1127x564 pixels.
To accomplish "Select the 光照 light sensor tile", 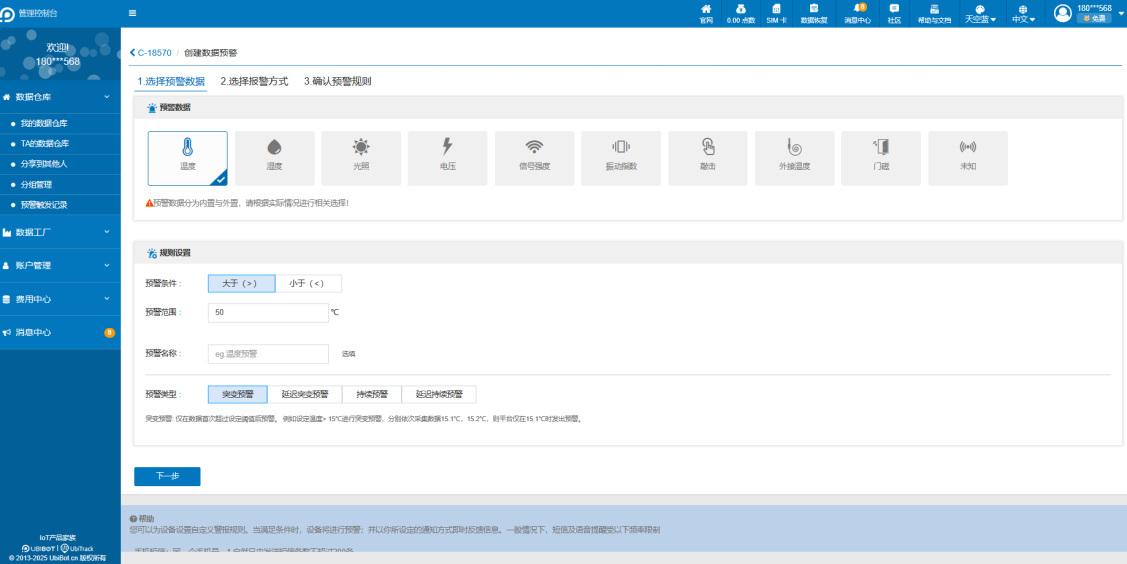I will coord(361,158).
